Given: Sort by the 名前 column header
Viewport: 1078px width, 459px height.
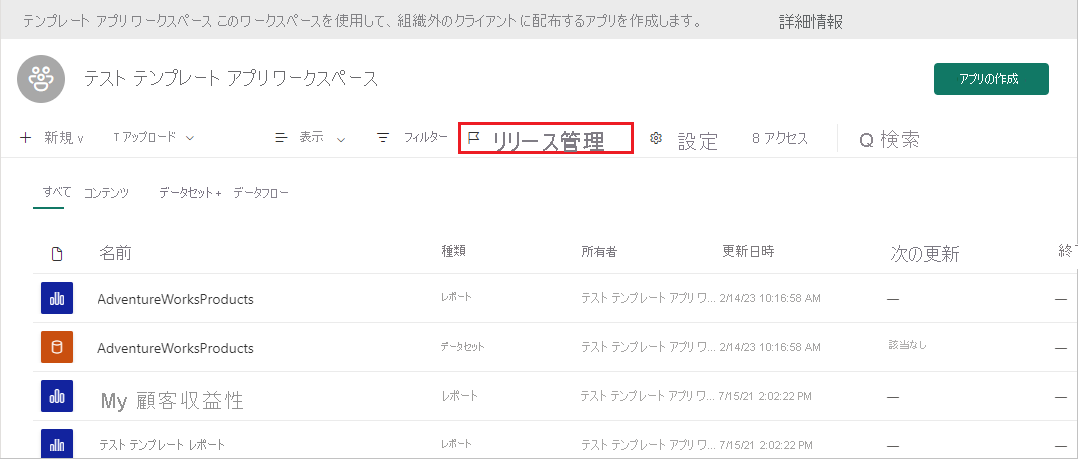Looking at the screenshot, I should 115,254.
